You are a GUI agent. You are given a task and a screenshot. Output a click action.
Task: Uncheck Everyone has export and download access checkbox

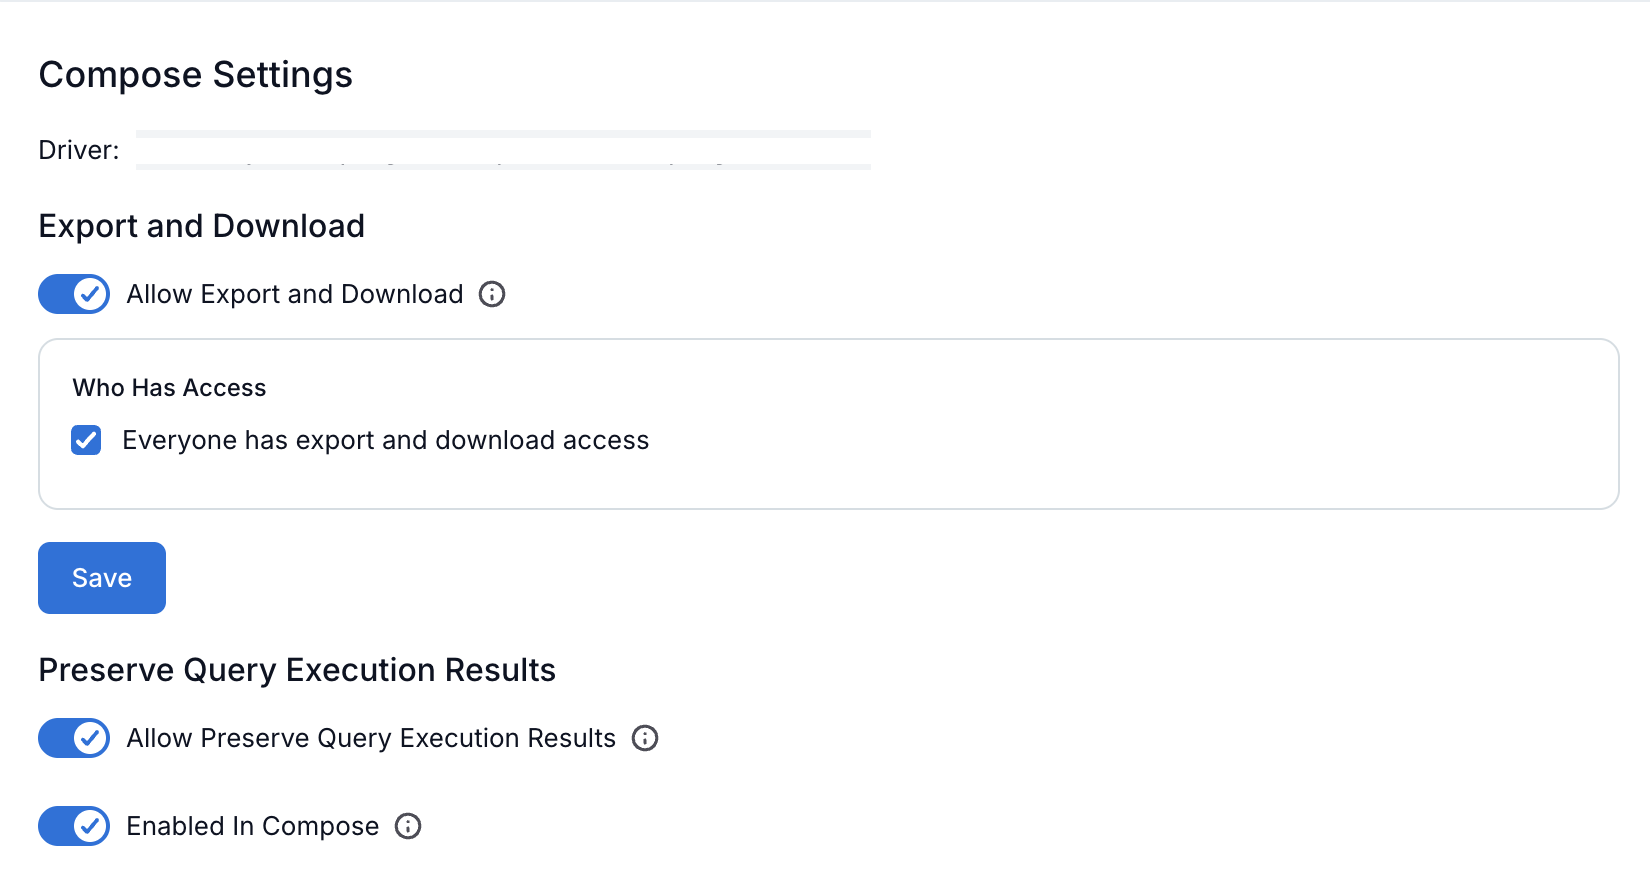[x=86, y=440]
